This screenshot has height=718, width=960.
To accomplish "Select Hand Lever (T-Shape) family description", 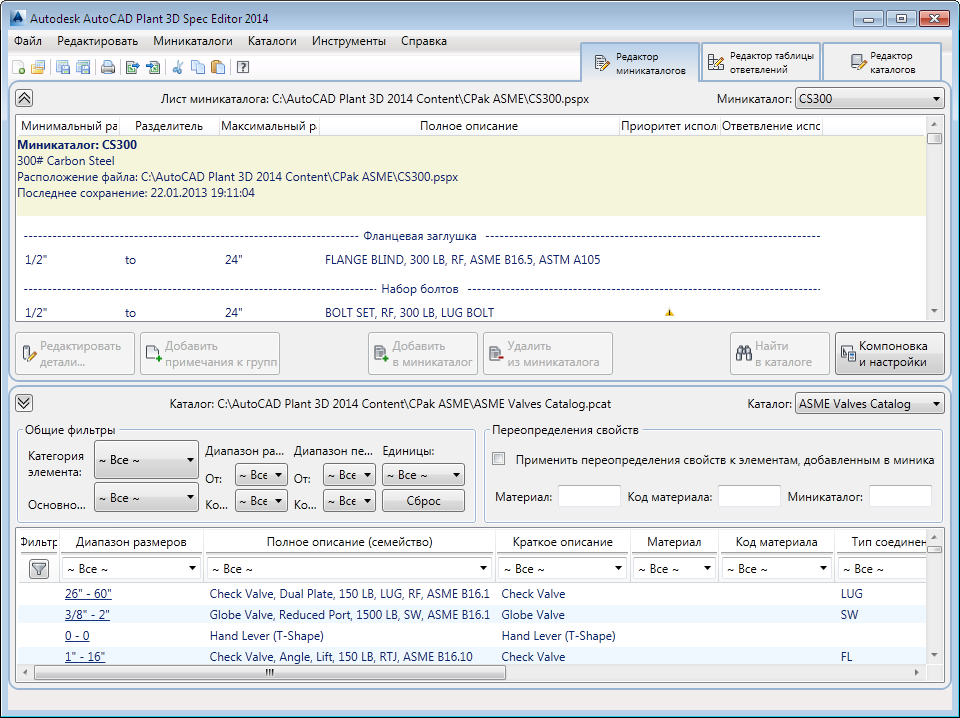I will pyautogui.click(x=266, y=636).
